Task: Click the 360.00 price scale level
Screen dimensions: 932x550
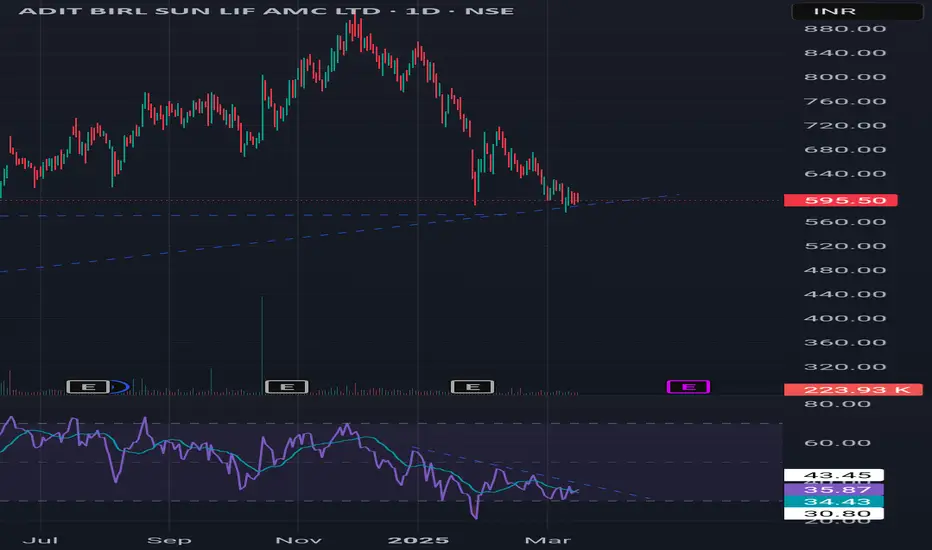Action: [845, 342]
